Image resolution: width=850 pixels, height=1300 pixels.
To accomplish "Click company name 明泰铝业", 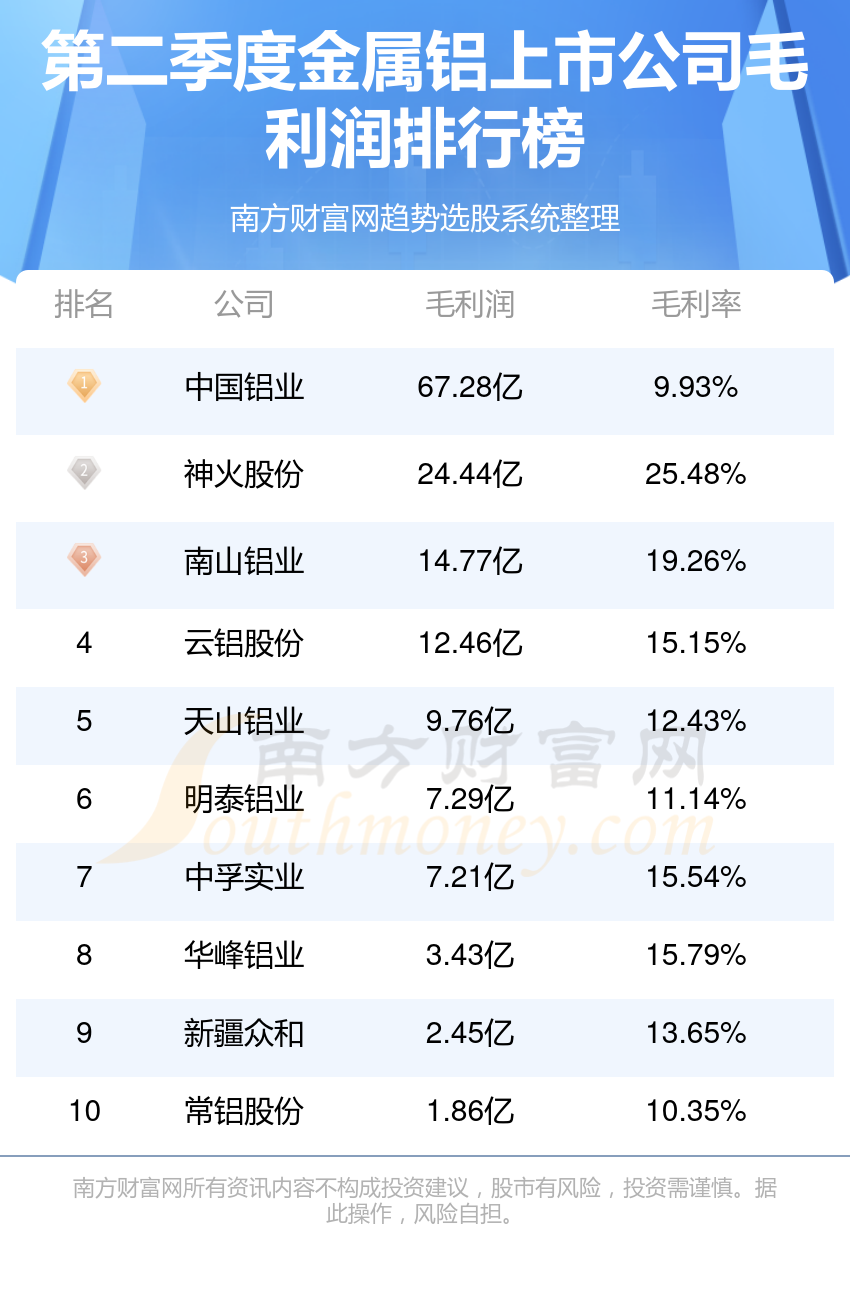I will point(244,799).
